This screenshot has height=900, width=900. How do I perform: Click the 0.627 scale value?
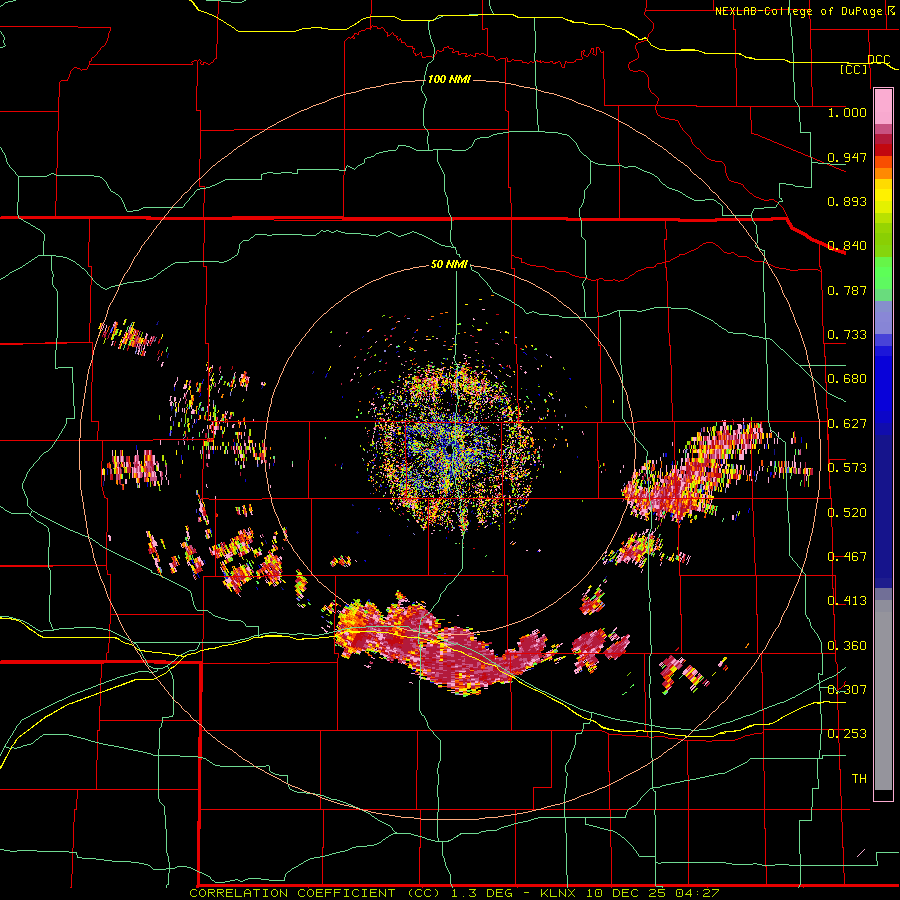pyautogui.click(x=847, y=424)
